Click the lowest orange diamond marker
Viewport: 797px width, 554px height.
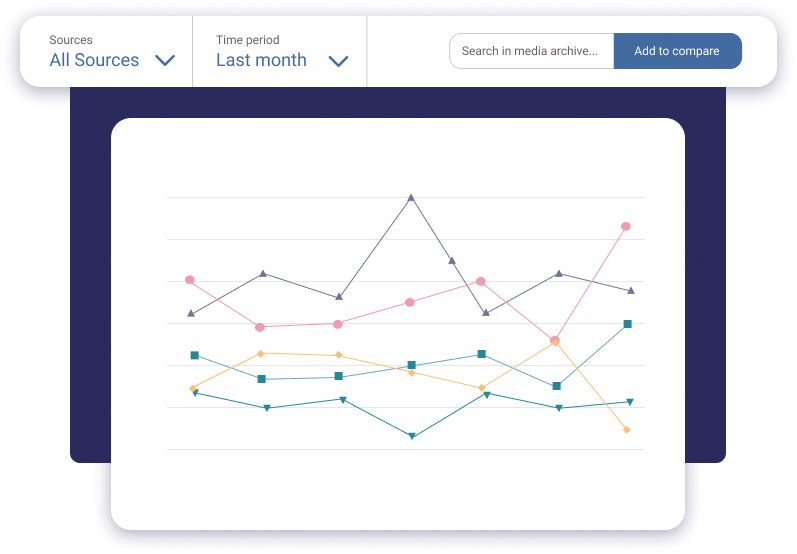coord(627,430)
